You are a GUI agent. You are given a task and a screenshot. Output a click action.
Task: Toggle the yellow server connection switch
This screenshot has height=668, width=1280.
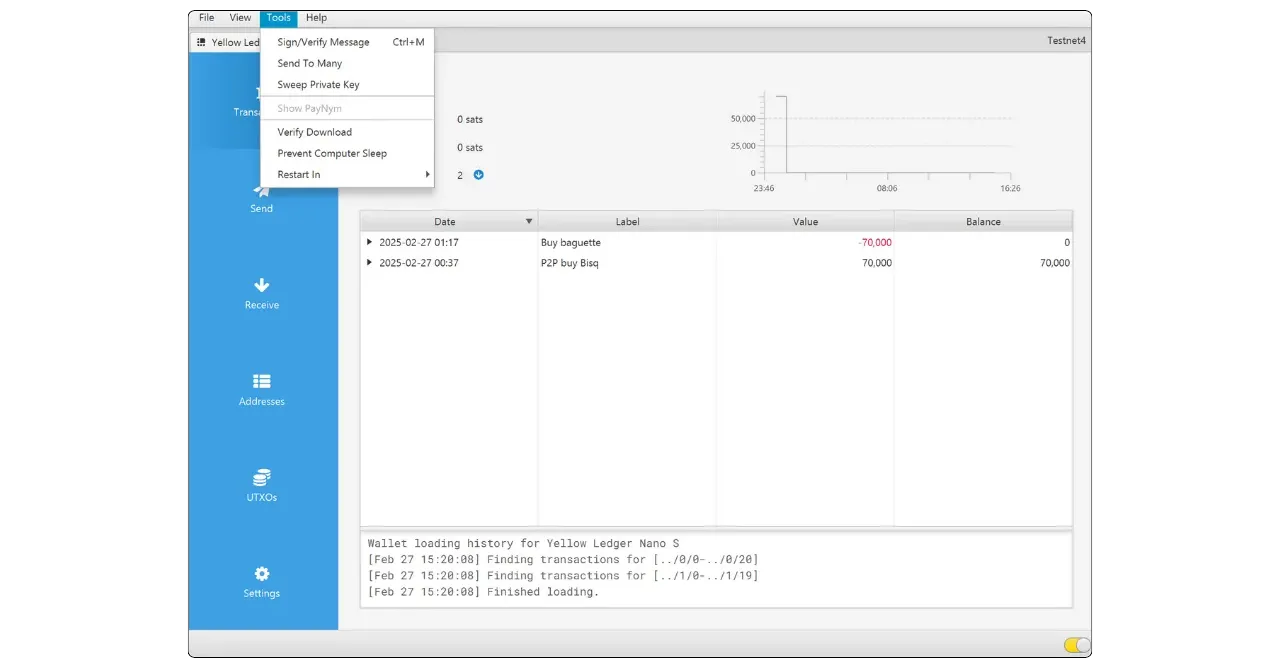[1076, 645]
